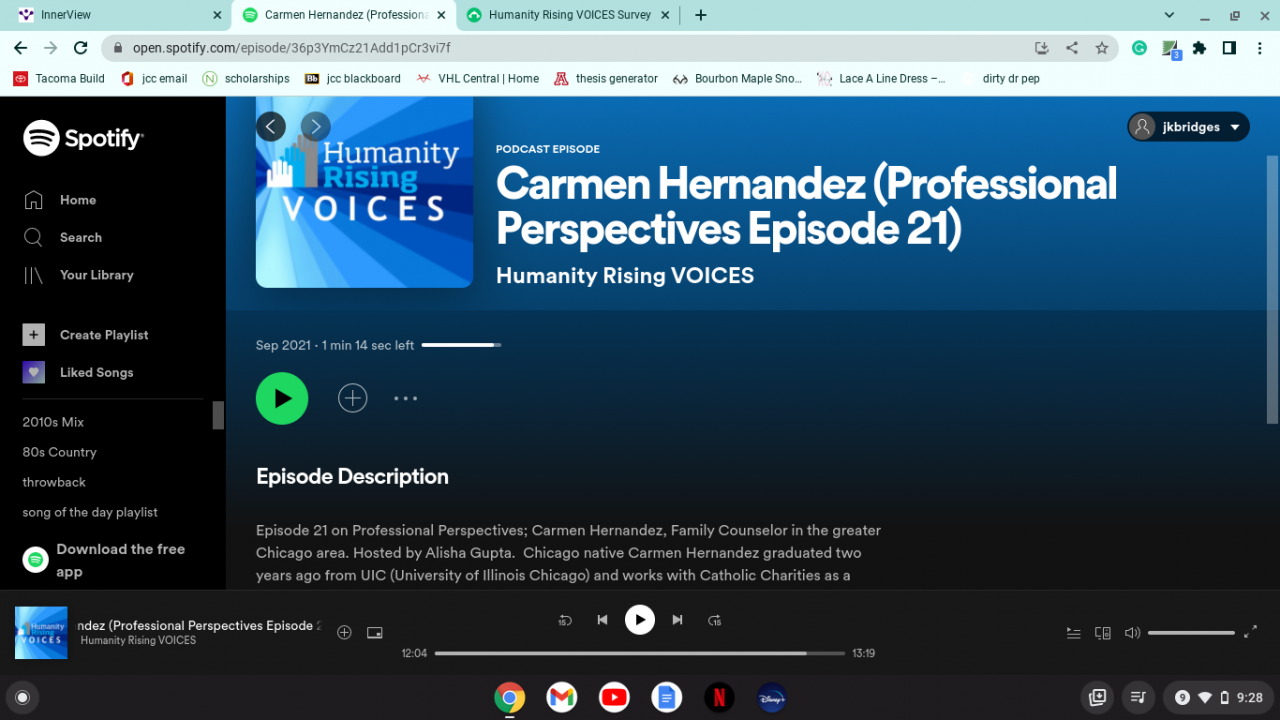Click the Humanity Rising VOICES episode cover art
This screenshot has width=1280, height=720.
coord(364,192)
